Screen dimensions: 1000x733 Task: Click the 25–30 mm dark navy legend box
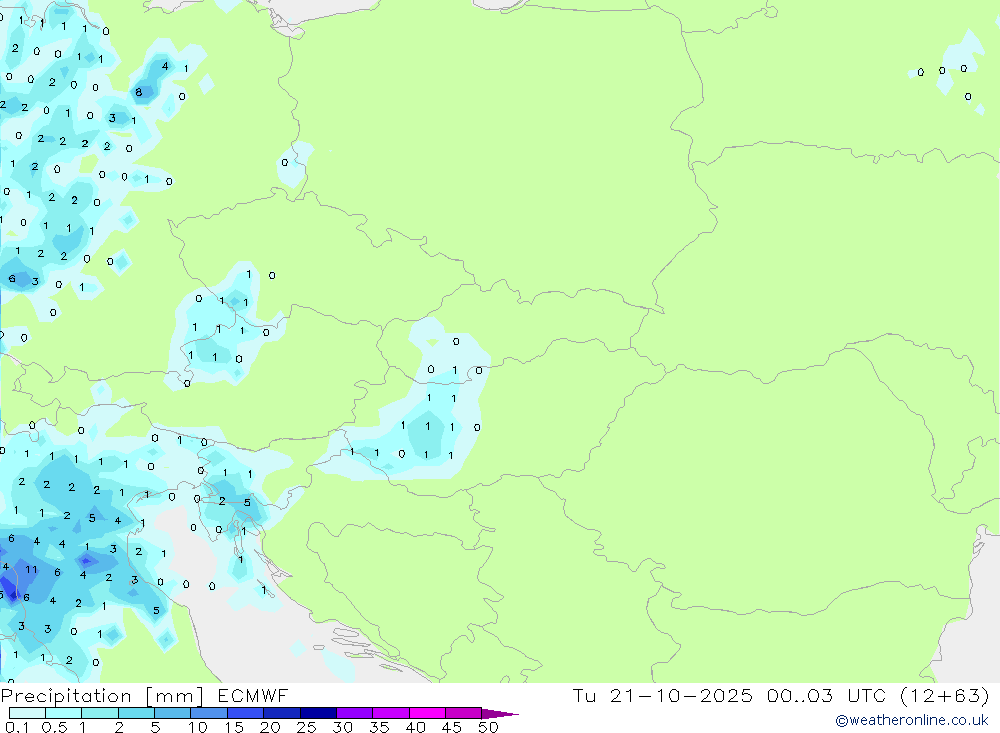318,713
